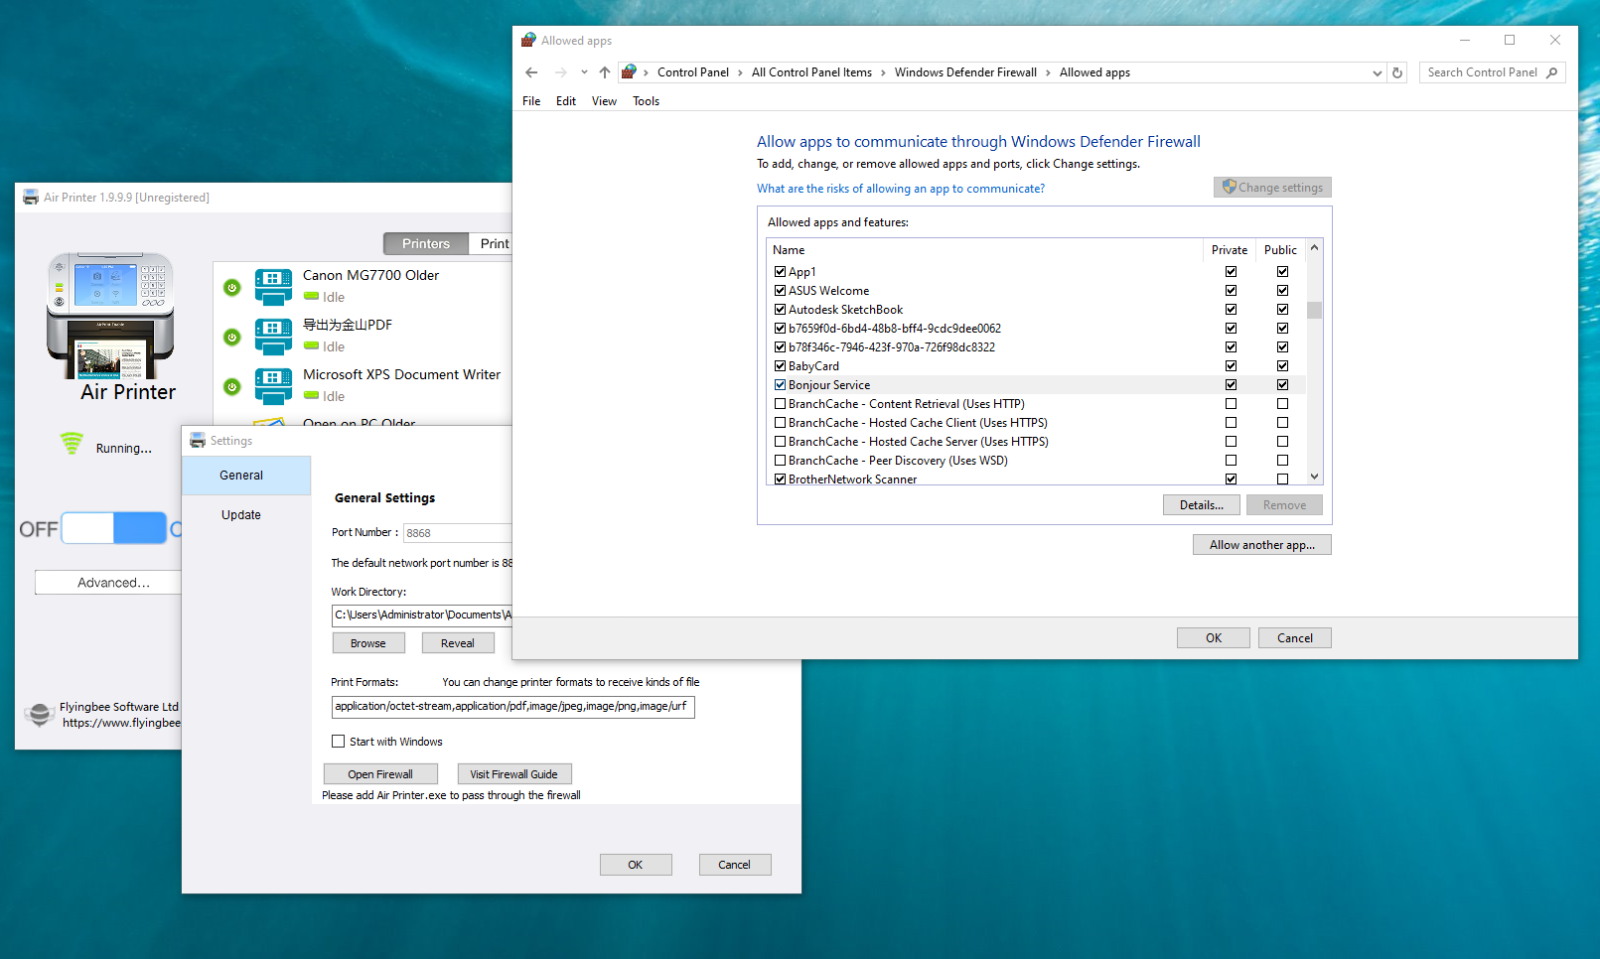This screenshot has width=1600, height=959.
Task: Open the View menu
Action: tap(604, 101)
